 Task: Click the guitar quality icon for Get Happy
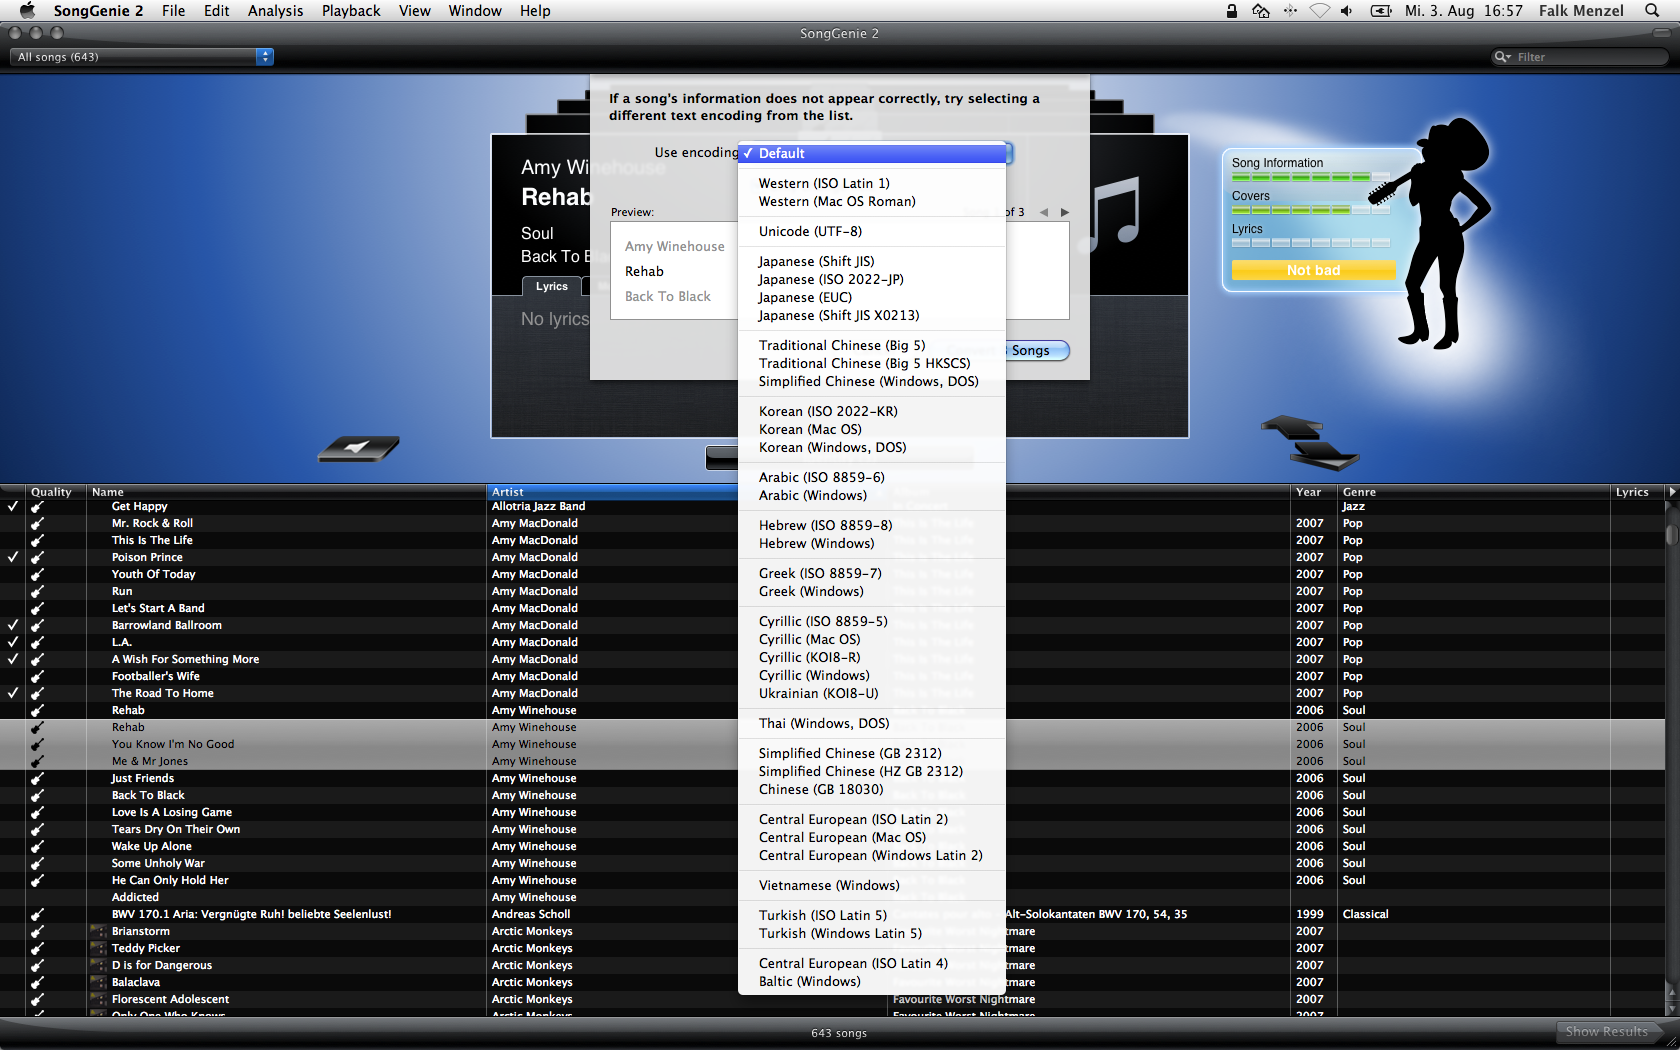[x=37, y=507]
